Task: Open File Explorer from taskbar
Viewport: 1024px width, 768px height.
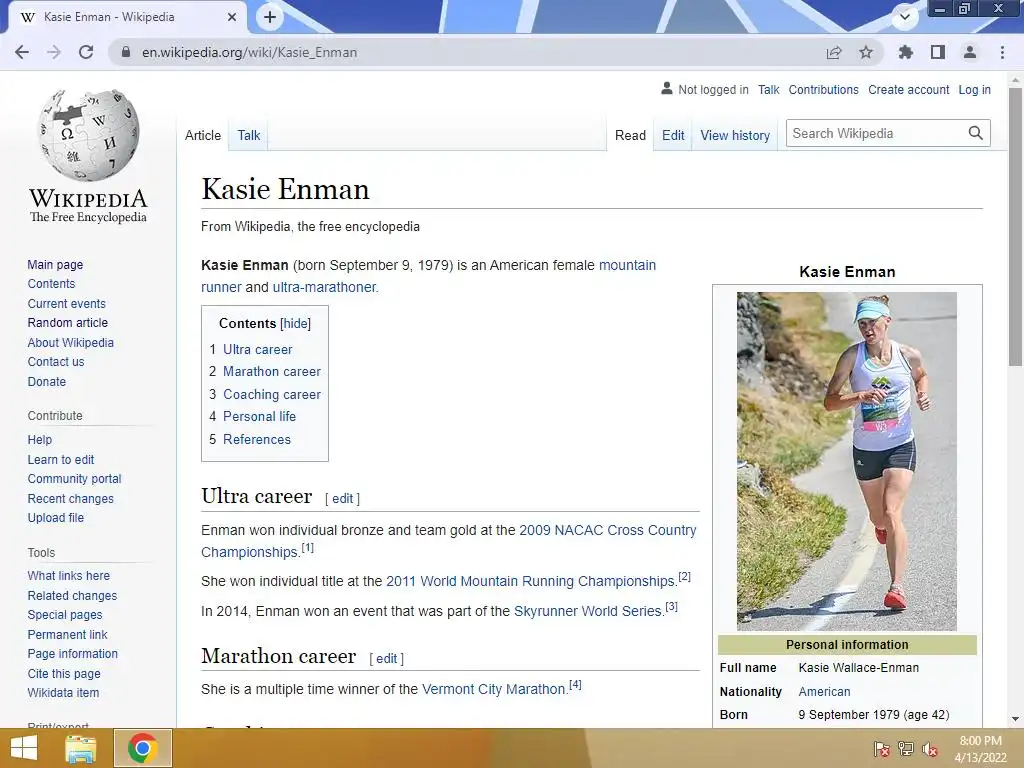Action: point(81,748)
